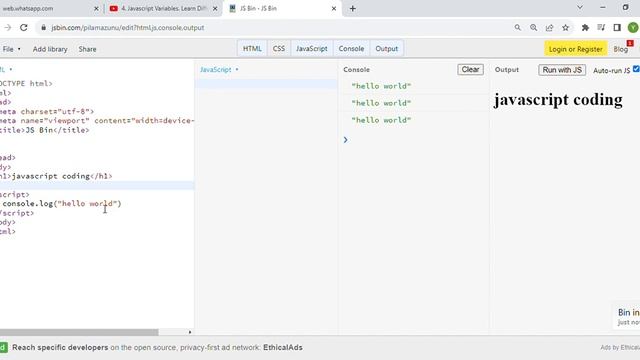Toggle the browser side panel icon
This screenshot has height=360, width=640.
[x=617, y=27]
